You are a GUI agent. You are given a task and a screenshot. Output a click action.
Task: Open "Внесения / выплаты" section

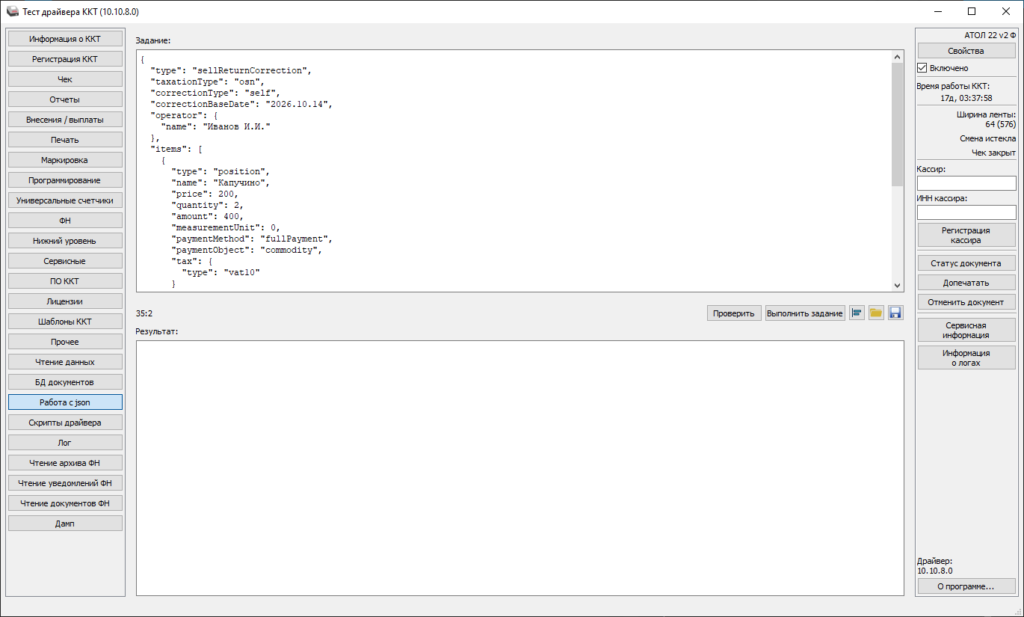click(x=65, y=120)
